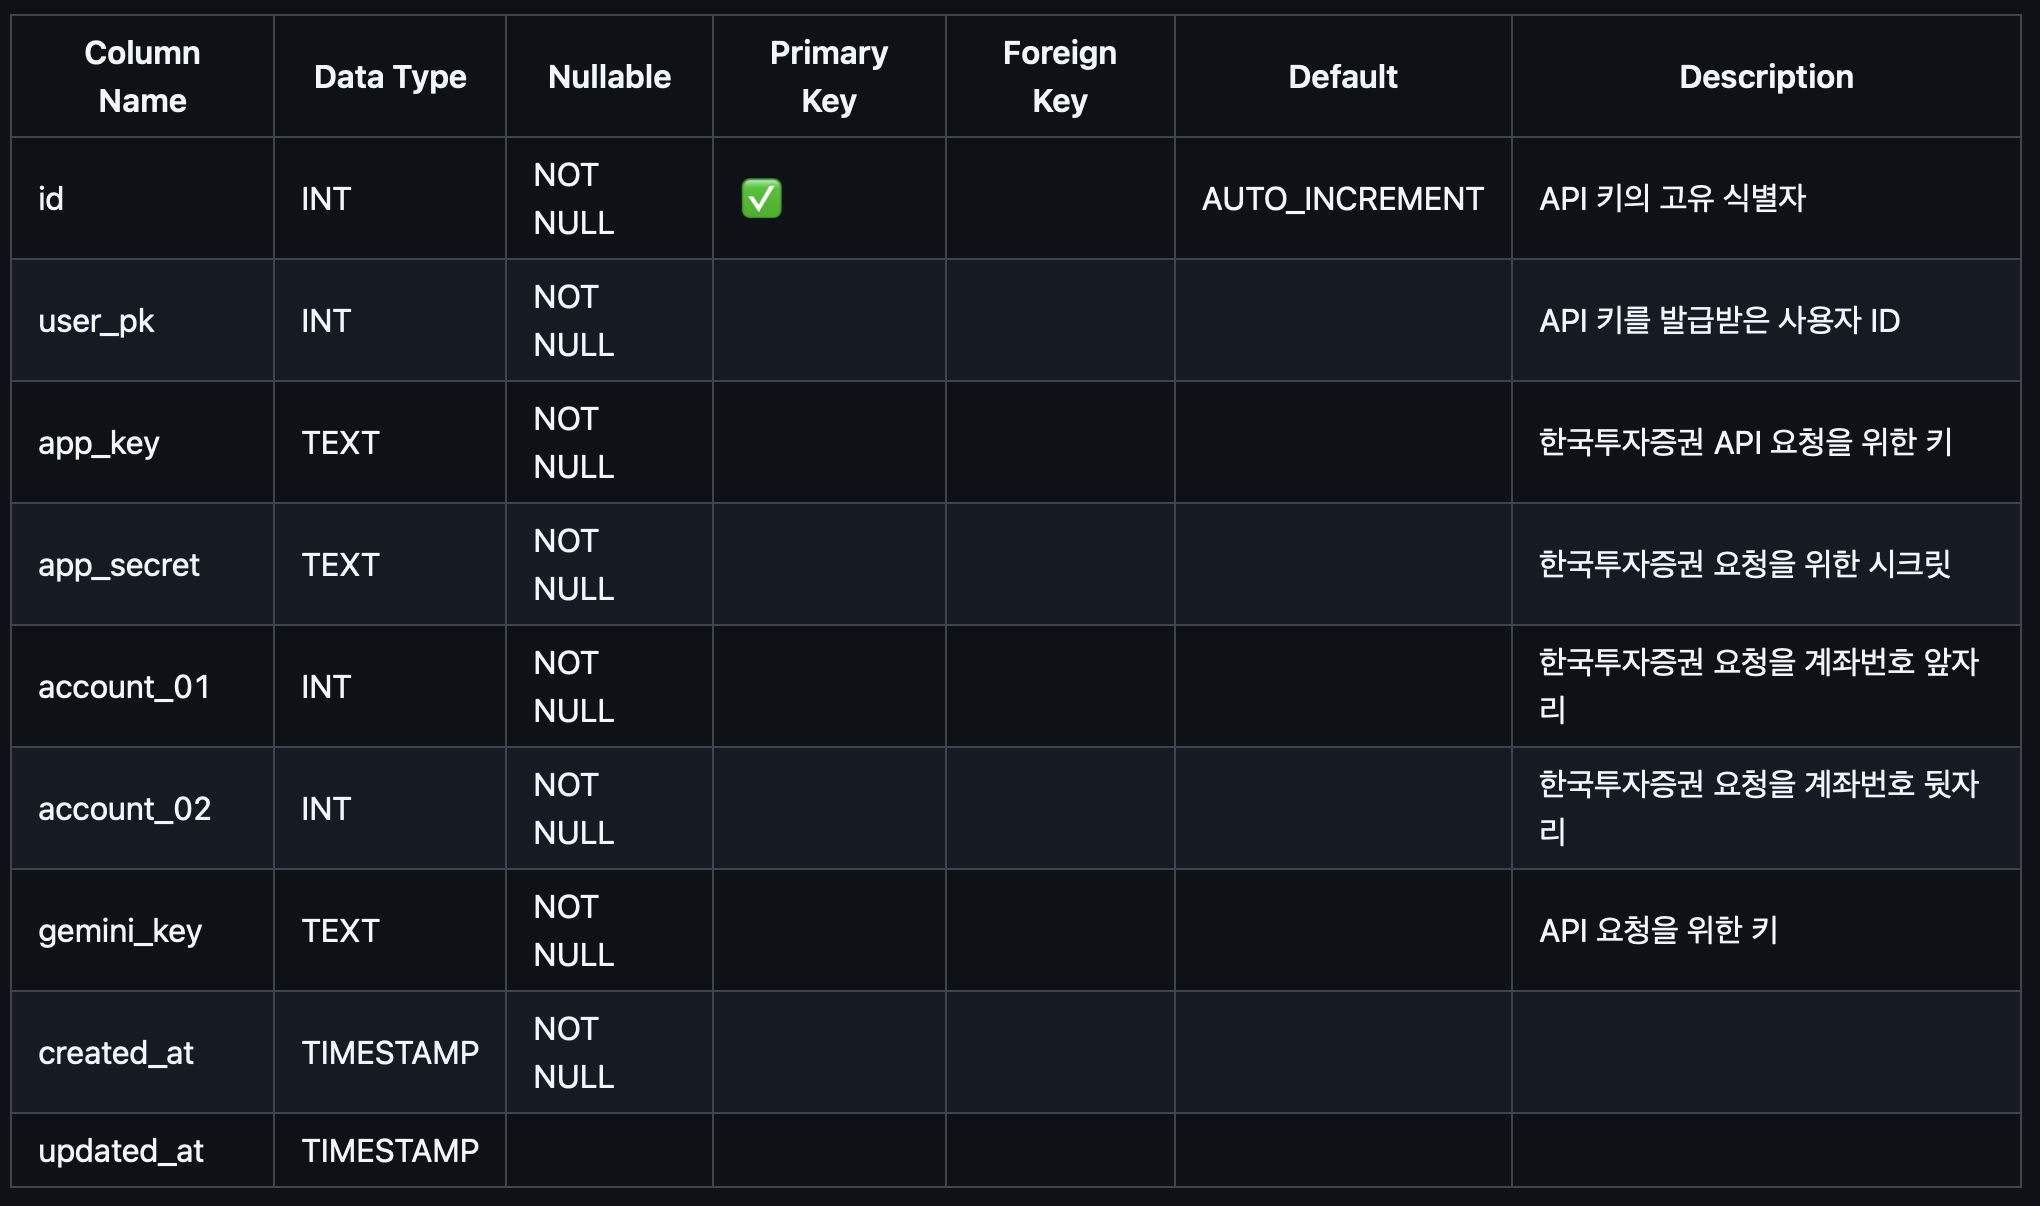Click the TEXT data type in gemini_key row
Screen dimensions: 2040x1206
(x=340, y=930)
